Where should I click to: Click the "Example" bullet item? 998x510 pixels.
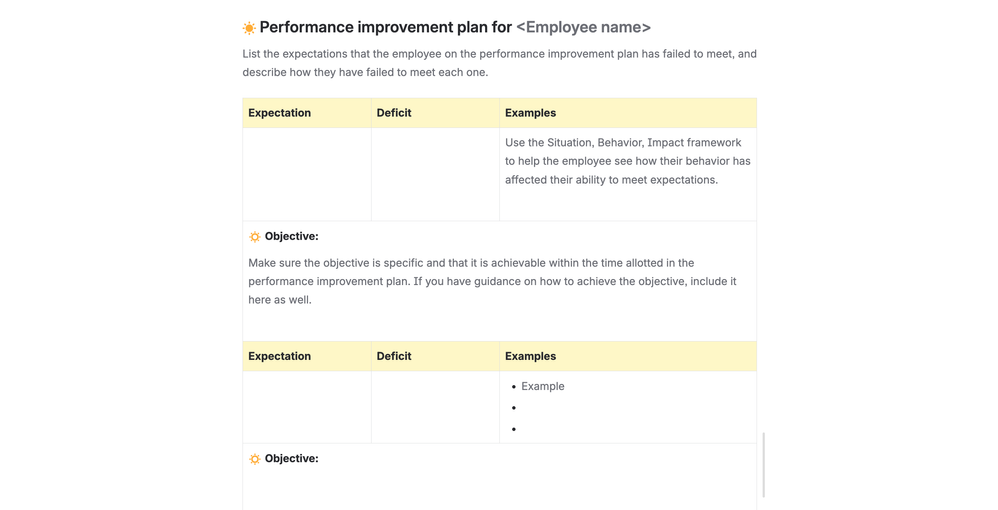point(543,386)
